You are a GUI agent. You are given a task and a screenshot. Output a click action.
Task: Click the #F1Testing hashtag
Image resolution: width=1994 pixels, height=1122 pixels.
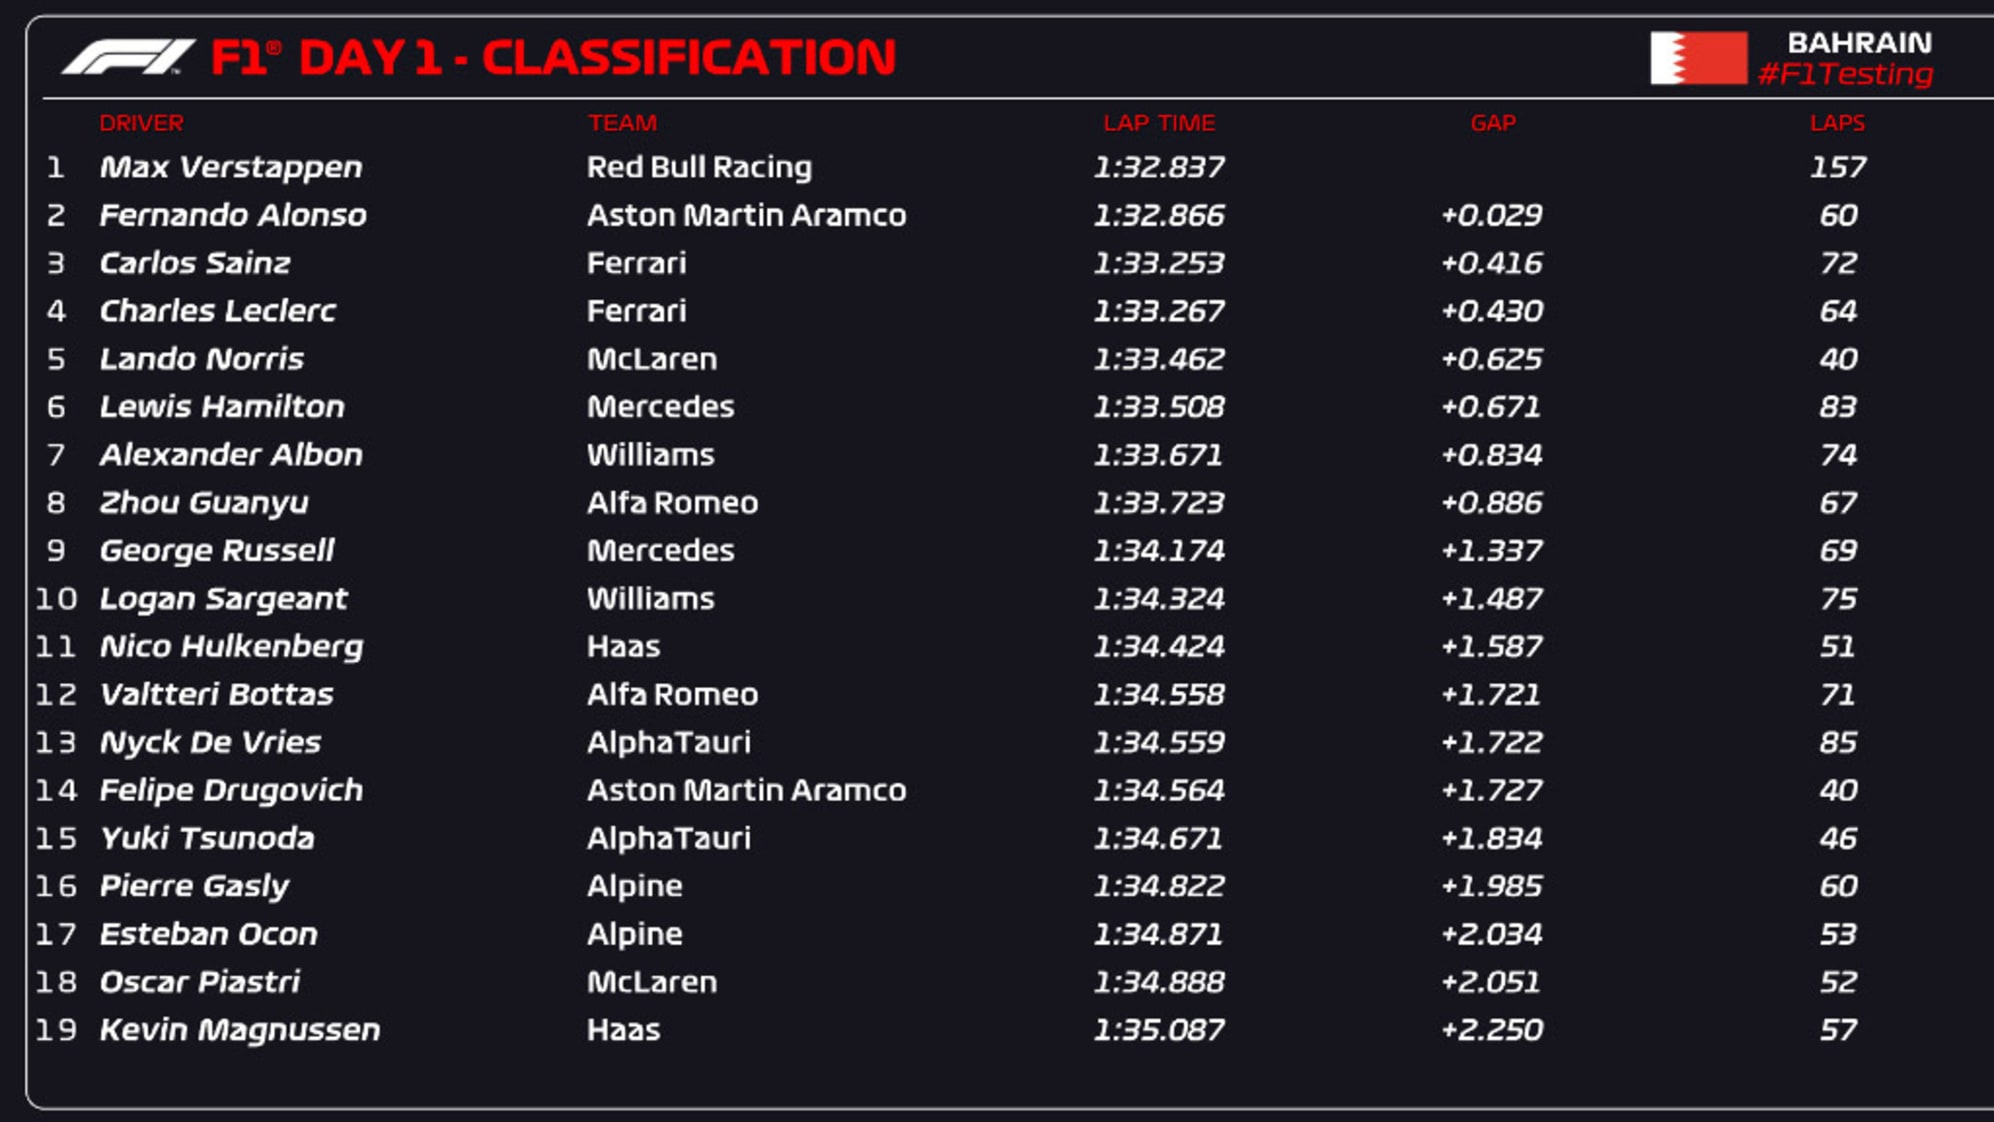pos(1845,74)
